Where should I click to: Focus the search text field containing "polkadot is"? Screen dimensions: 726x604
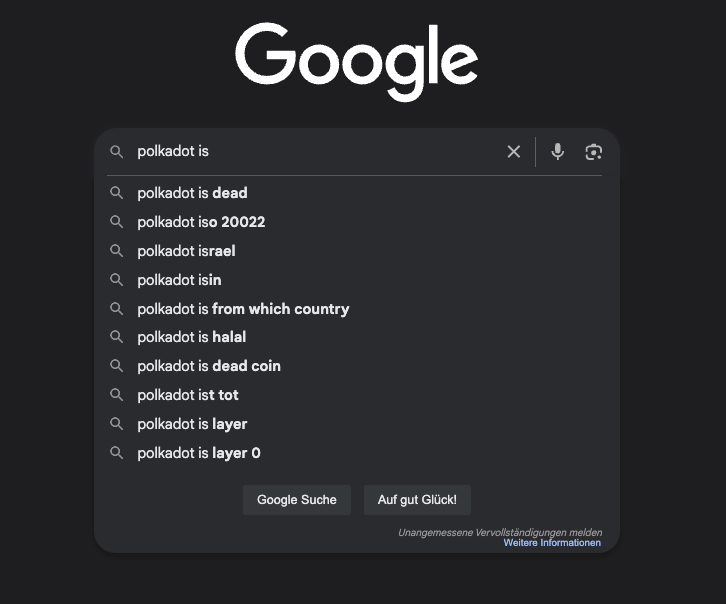tap(310, 151)
